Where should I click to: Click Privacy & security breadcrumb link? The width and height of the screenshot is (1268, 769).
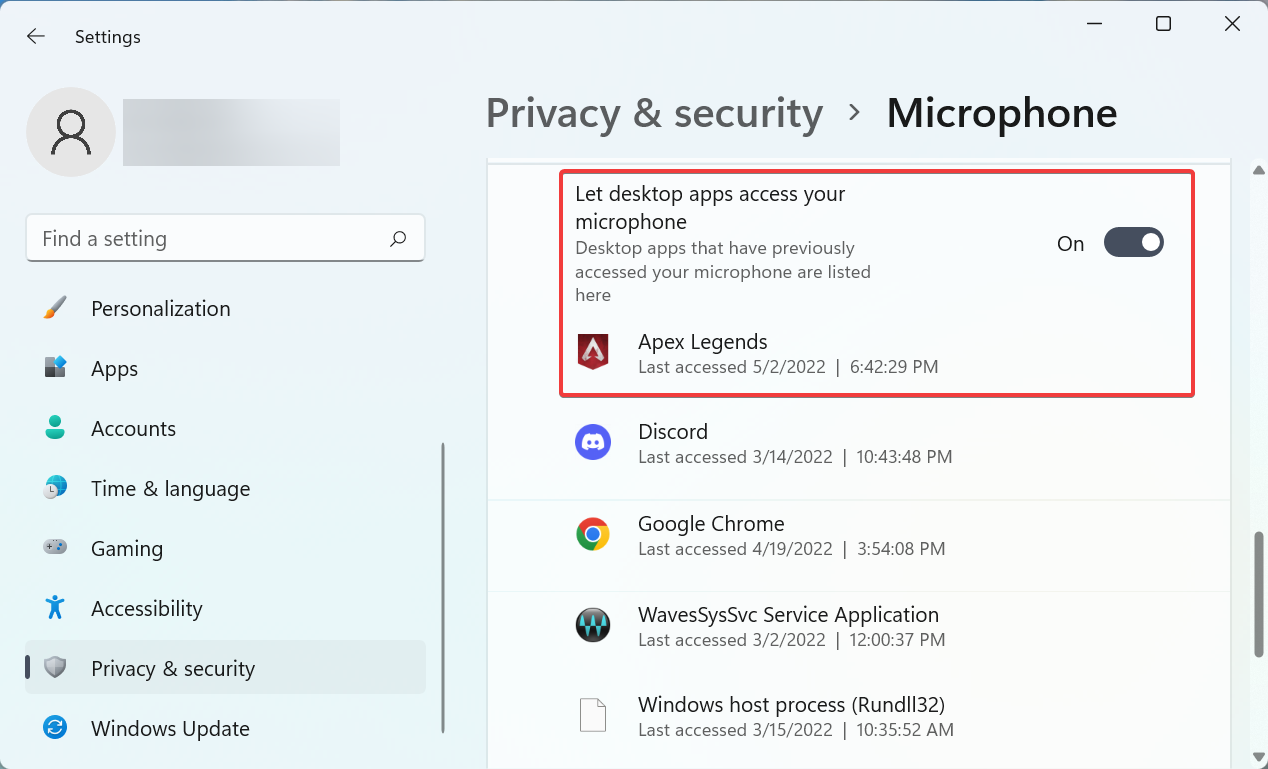tap(654, 113)
